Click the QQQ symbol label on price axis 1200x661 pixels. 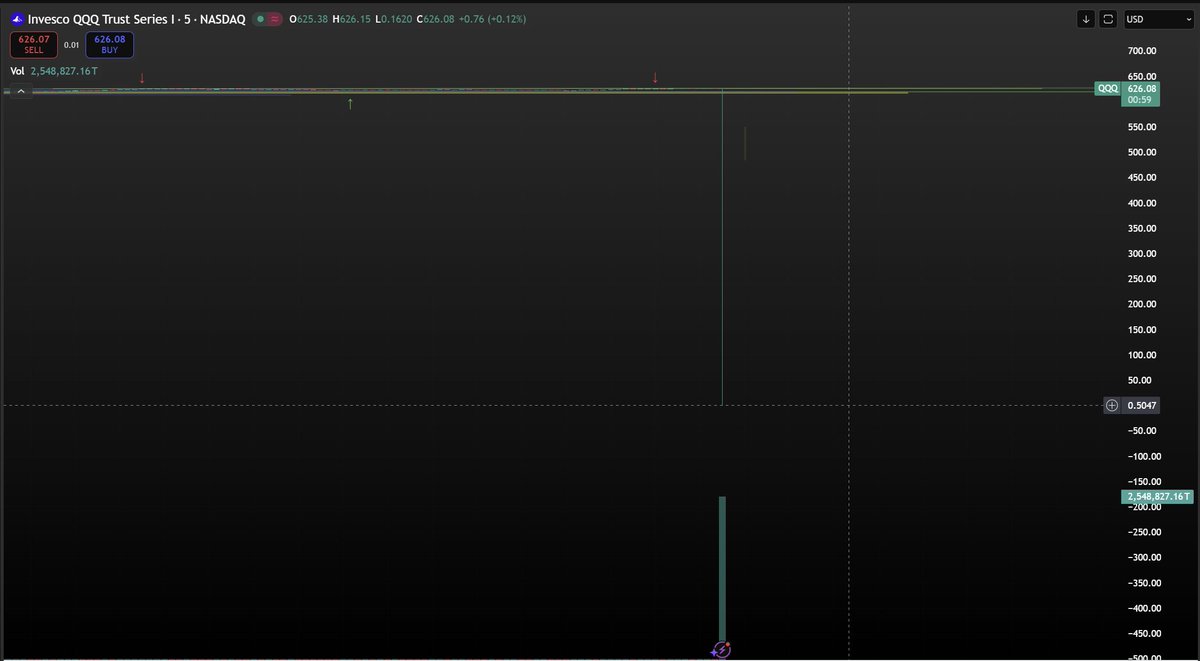point(1108,88)
